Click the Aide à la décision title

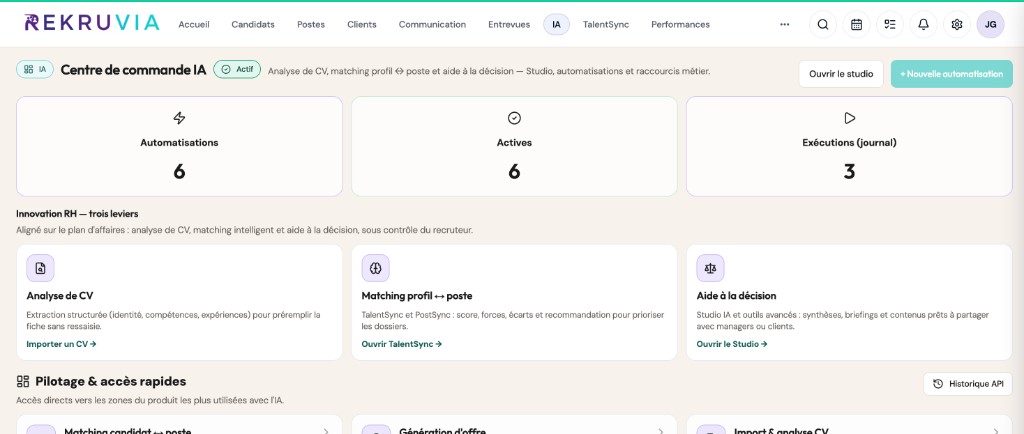[x=737, y=296]
